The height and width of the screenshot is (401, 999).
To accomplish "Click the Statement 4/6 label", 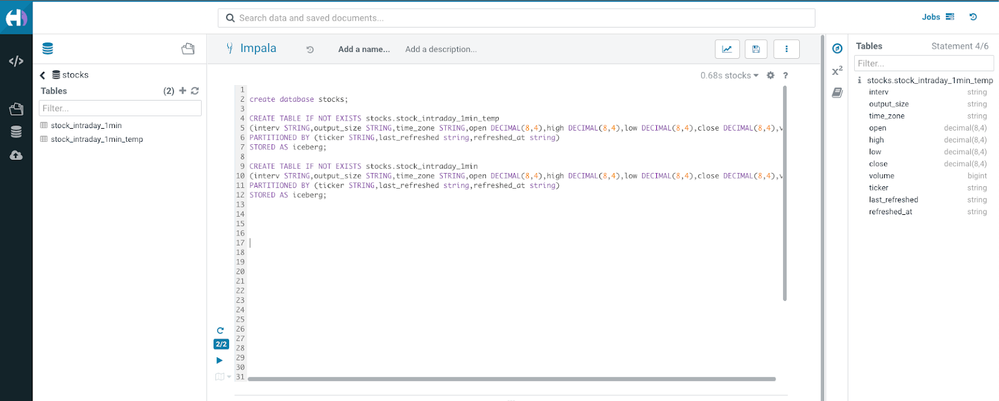I will (x=962, y=47).
